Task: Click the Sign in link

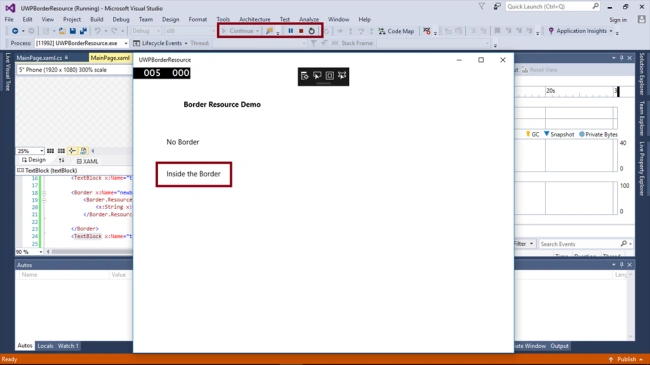Action: (x=618, y=20)
